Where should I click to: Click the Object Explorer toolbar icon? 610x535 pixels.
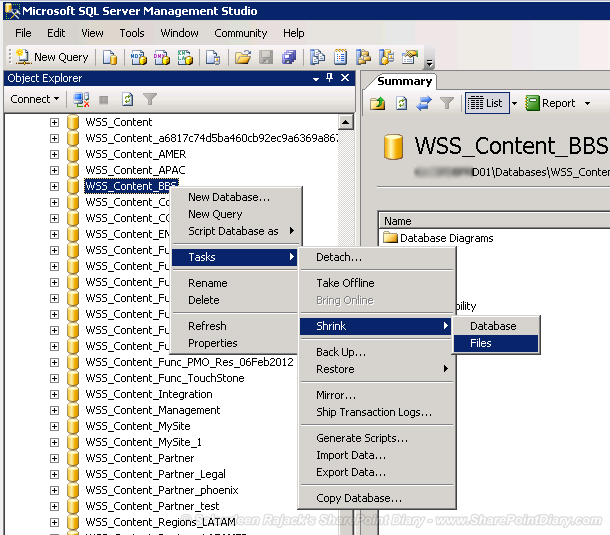coord(363,57)
